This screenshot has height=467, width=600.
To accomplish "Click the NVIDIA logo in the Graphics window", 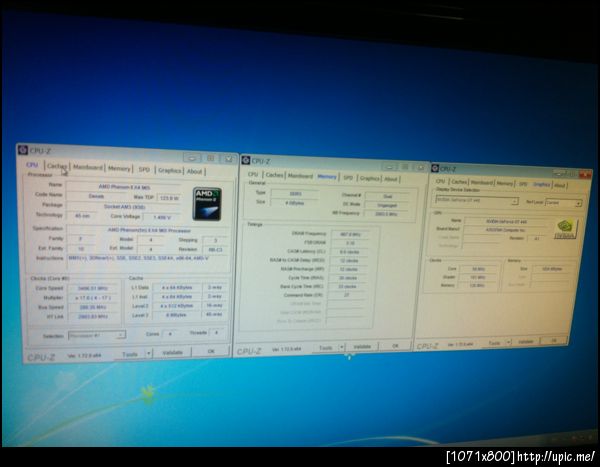I will [x=566, y=229].
